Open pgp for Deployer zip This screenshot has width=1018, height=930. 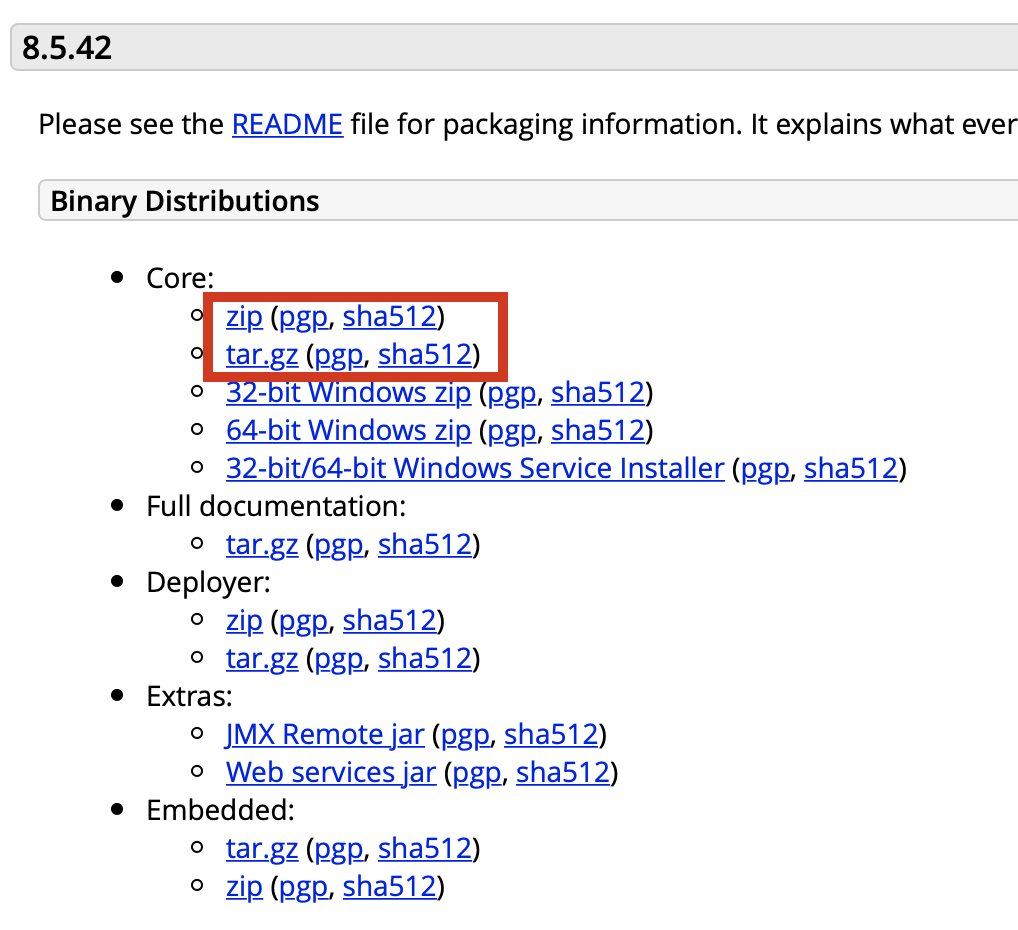pyautogui.click(x=303, y=621)
